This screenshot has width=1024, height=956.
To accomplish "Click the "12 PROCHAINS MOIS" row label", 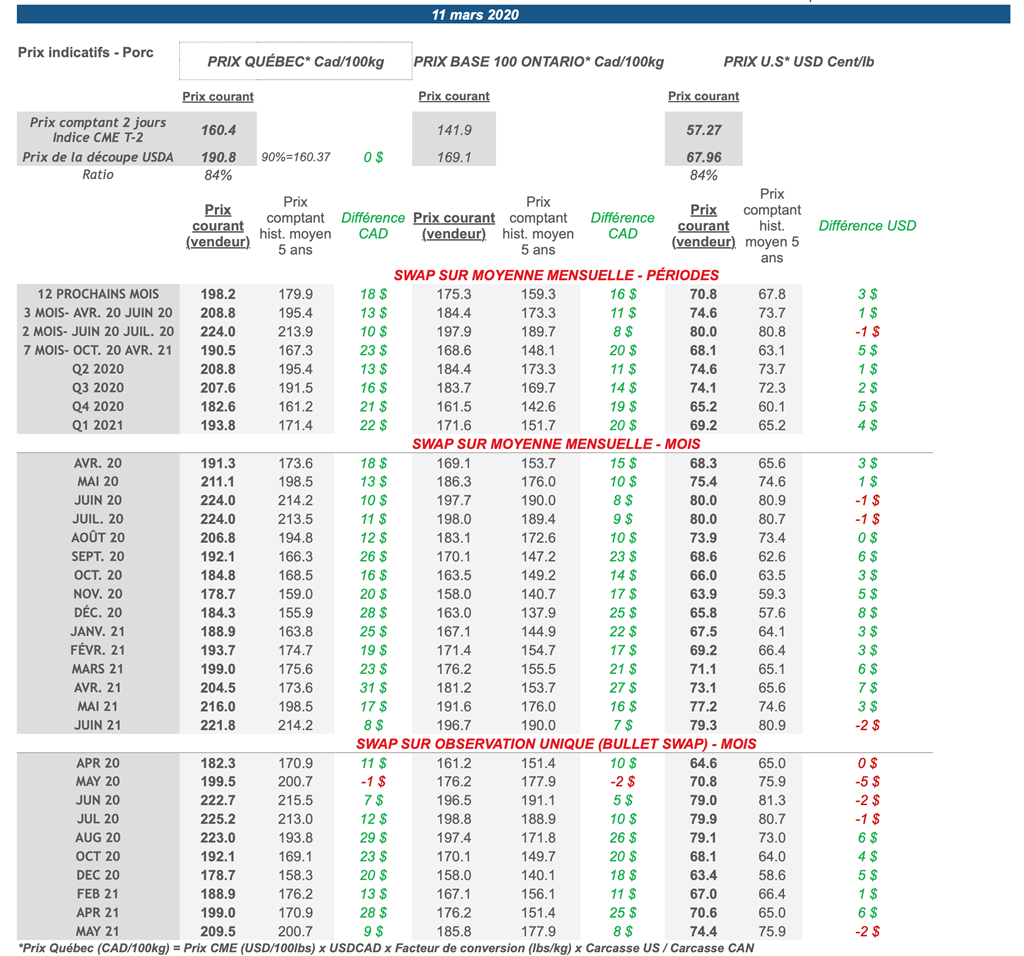I will click(x=98, y=294).
